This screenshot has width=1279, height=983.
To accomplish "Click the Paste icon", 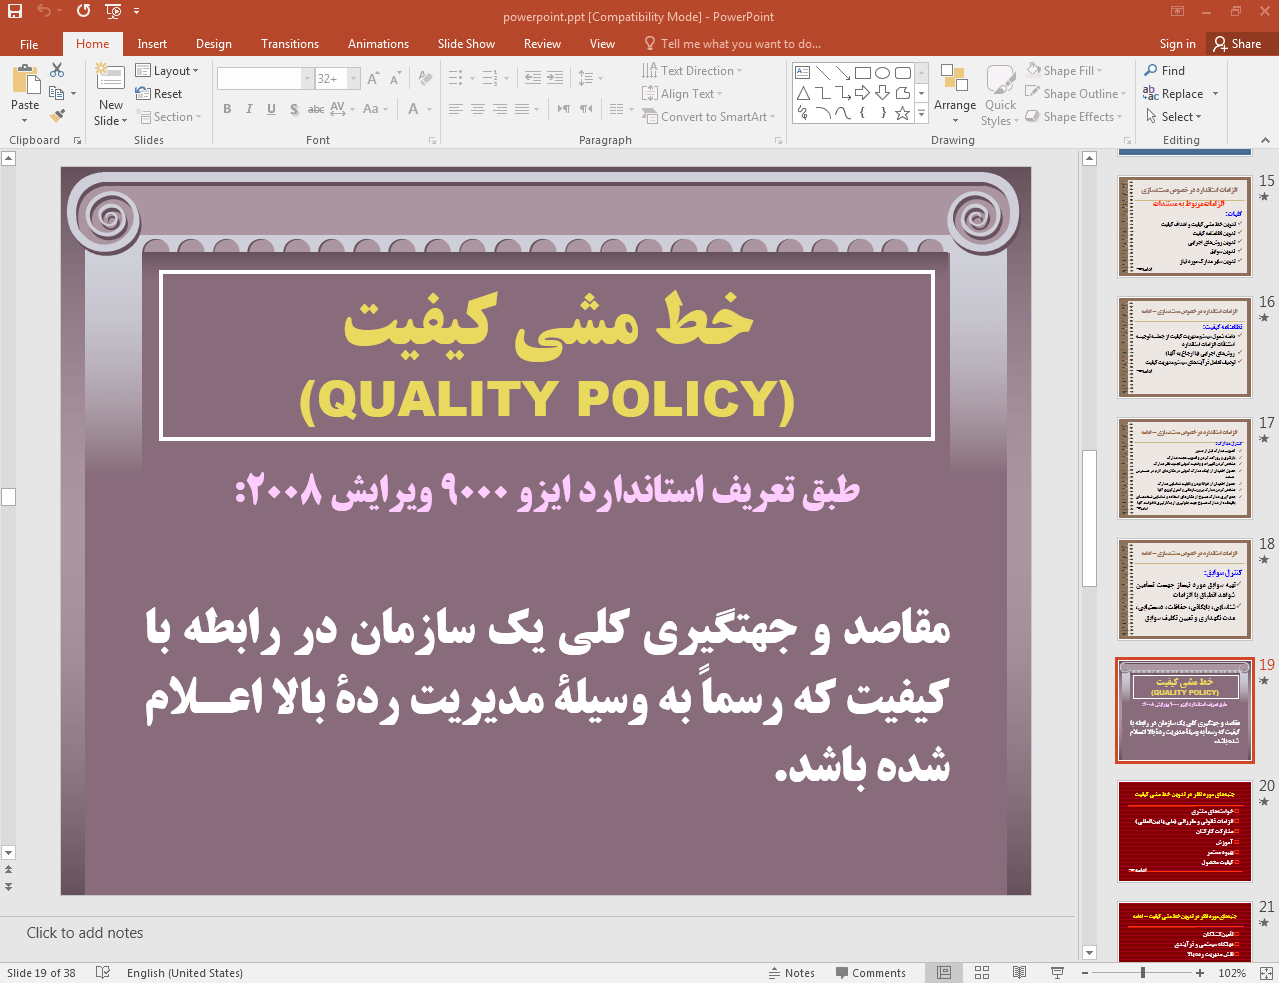I will pos(25,80).
